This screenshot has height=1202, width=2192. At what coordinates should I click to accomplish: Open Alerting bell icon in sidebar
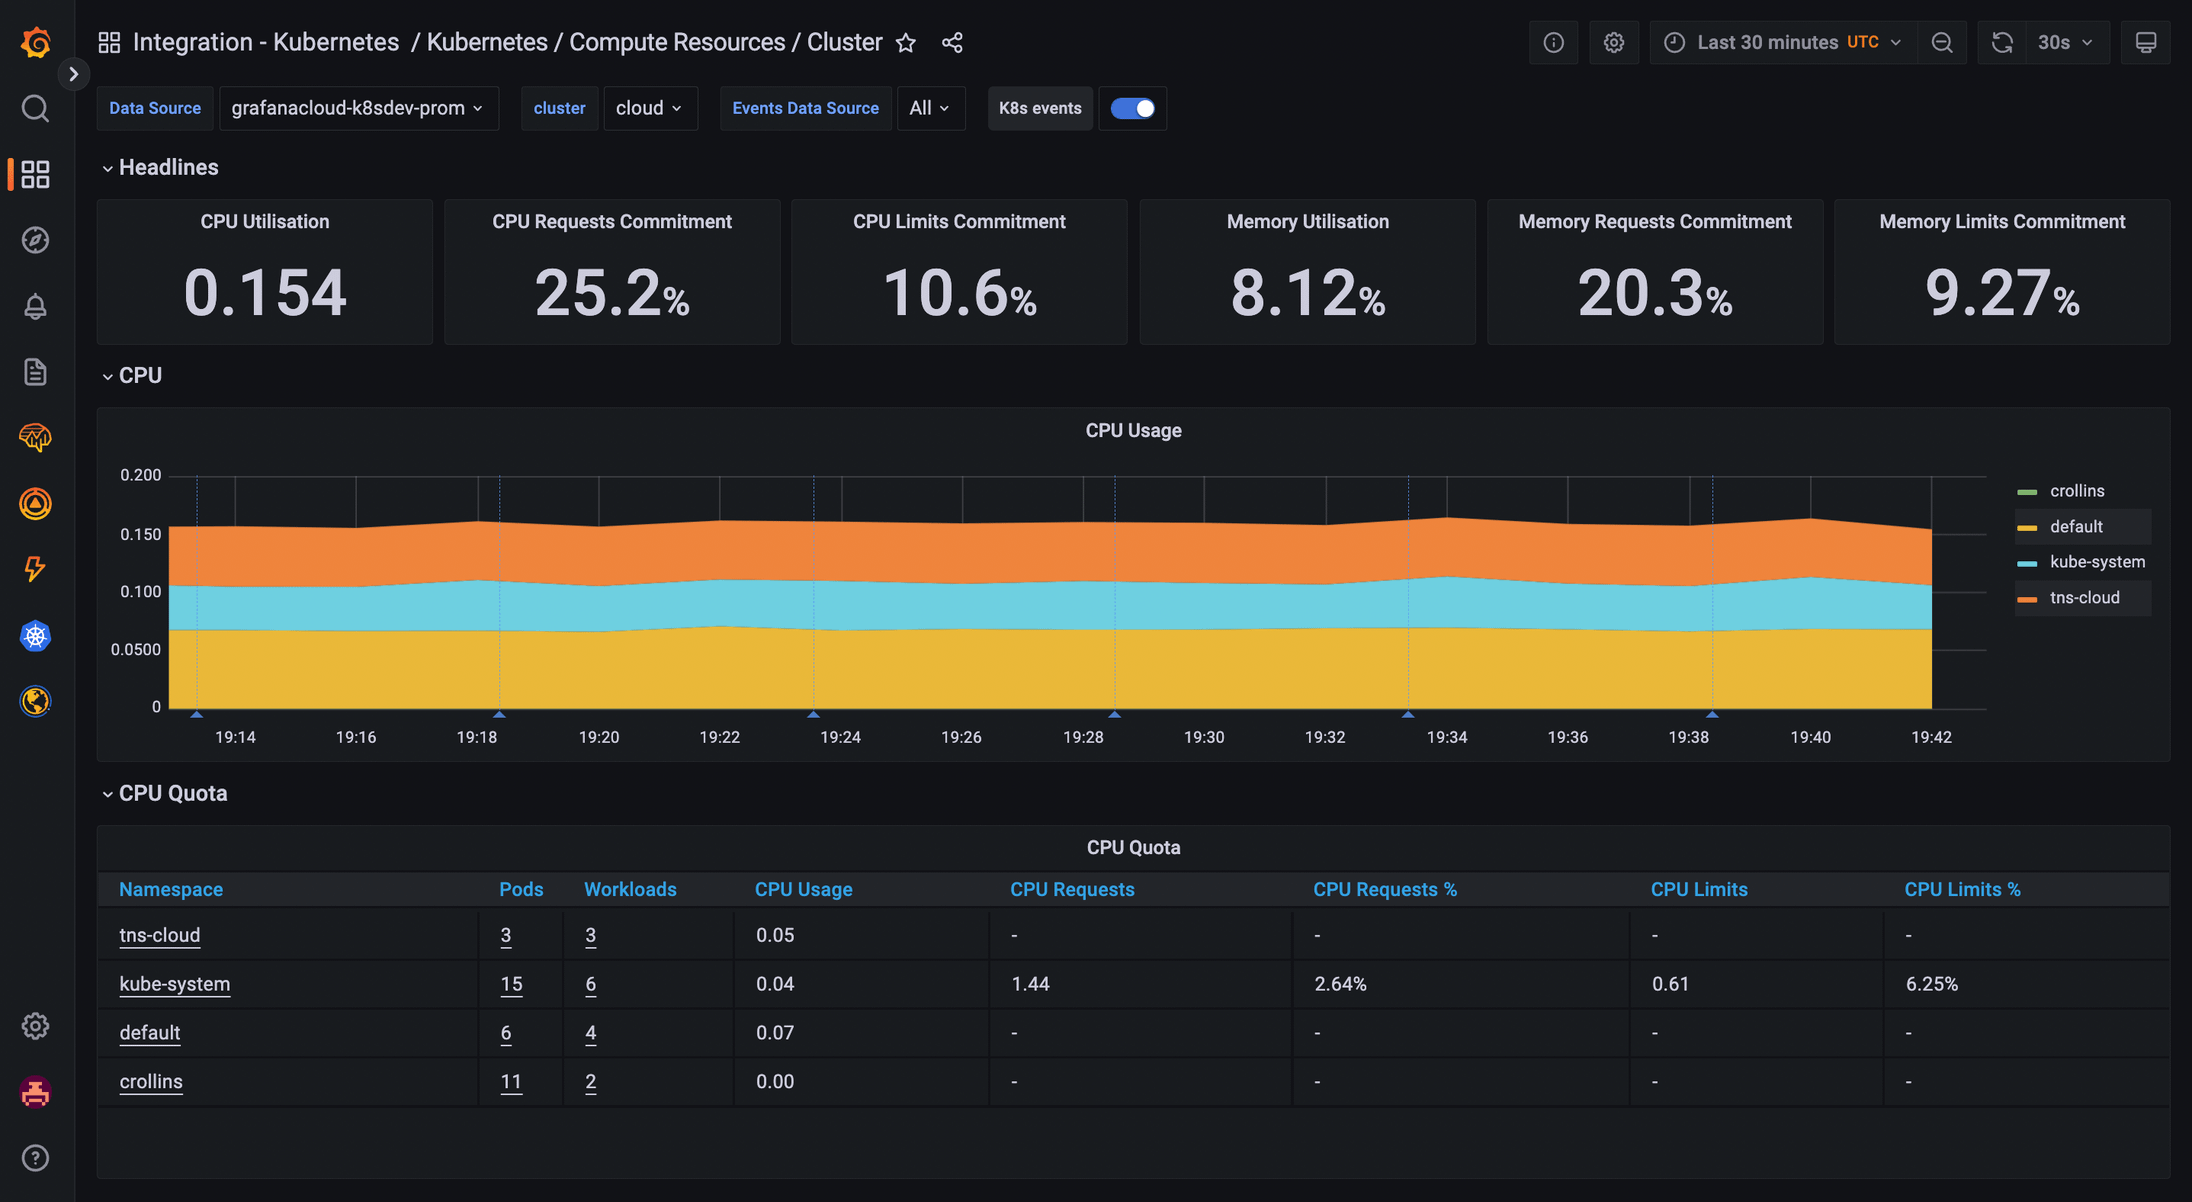pos(35,306)
